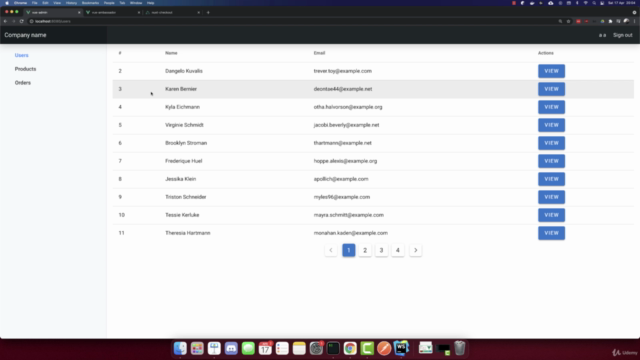Bookmark this page with star icon
This screenshot has height=360, width=640.
coord(568,21)
